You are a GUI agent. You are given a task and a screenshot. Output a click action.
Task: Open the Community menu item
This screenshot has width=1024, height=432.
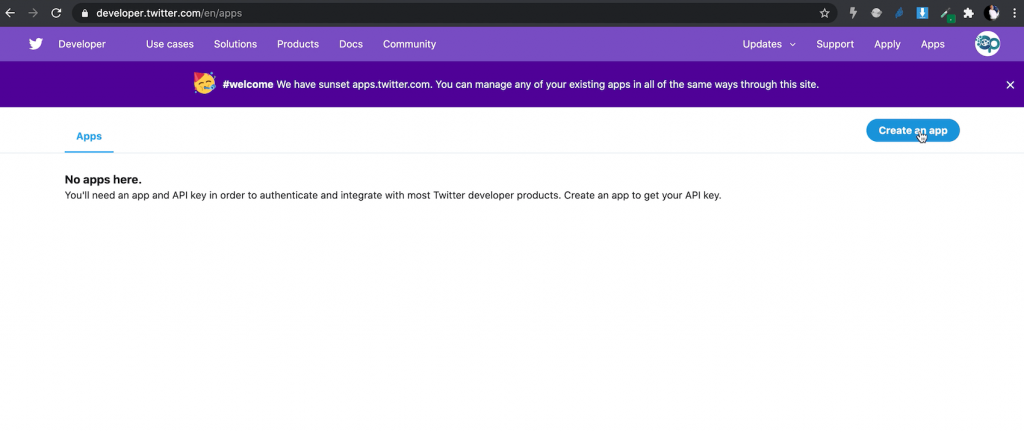[409, 44]
